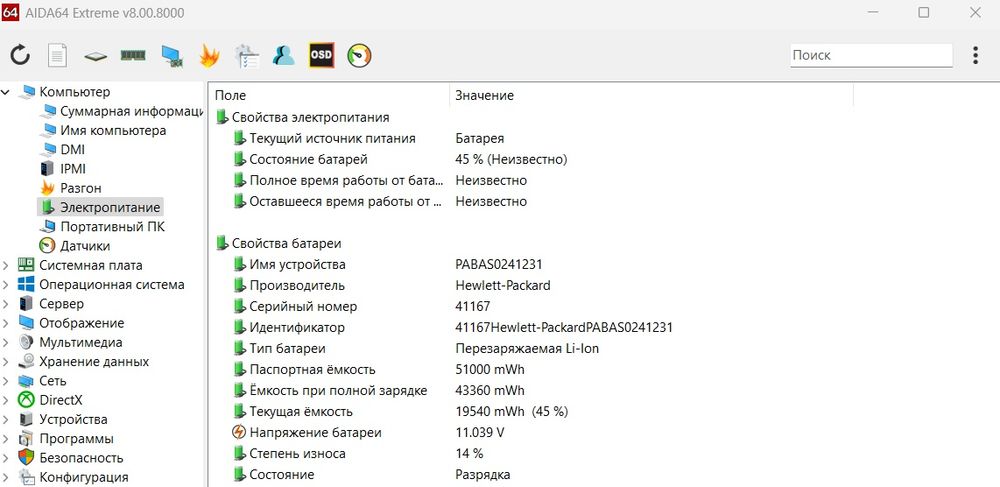Image resolution: width=1000 pixels, height=487 pixels.
Task: Expand the Сеть tree node
Action: pyautogui.click(x=6, y=381)
